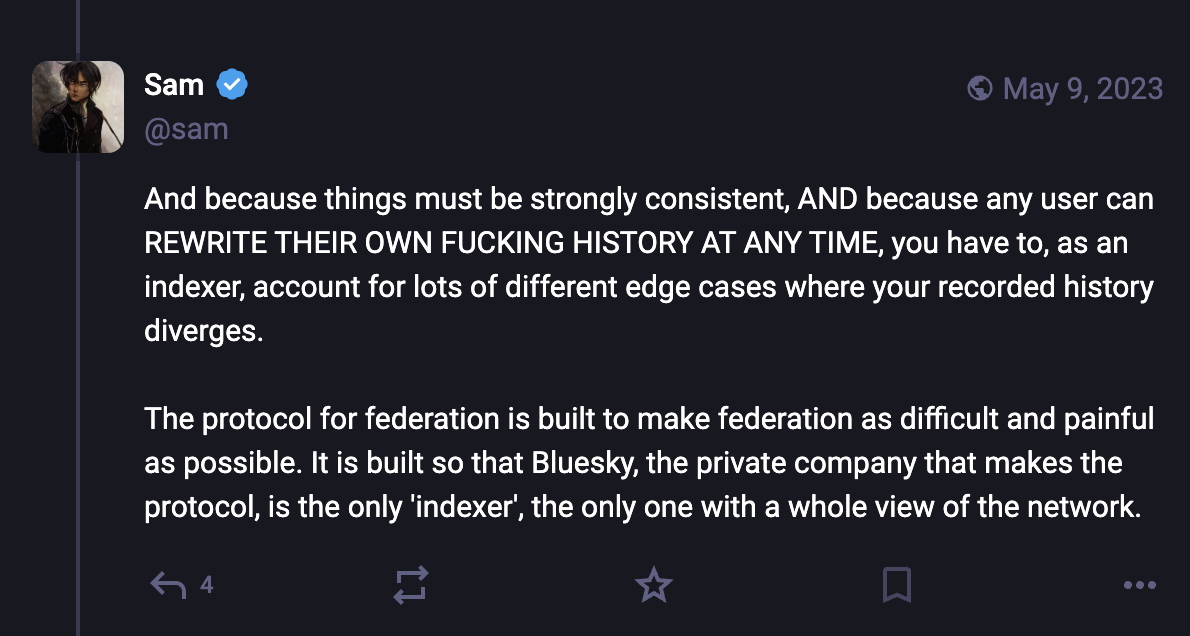Open the three-dot more options menu
Screen dimensions: 1190x636
coord(1140,585)
